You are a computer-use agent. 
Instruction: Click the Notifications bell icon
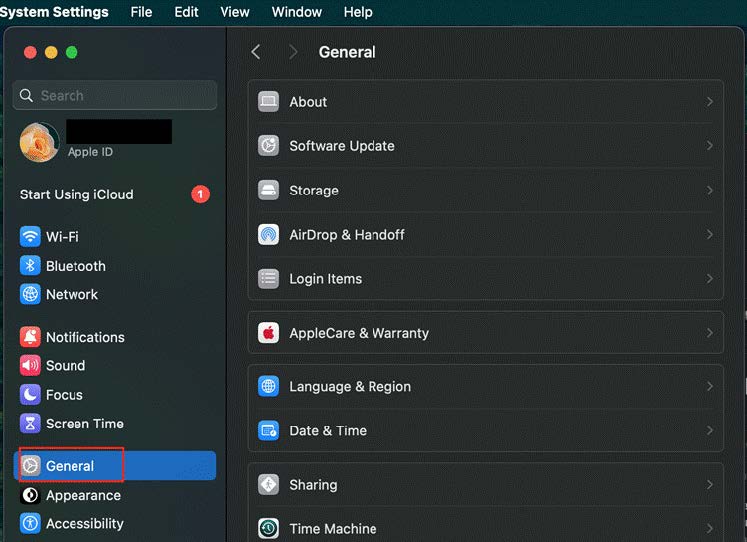click(30, 337)
